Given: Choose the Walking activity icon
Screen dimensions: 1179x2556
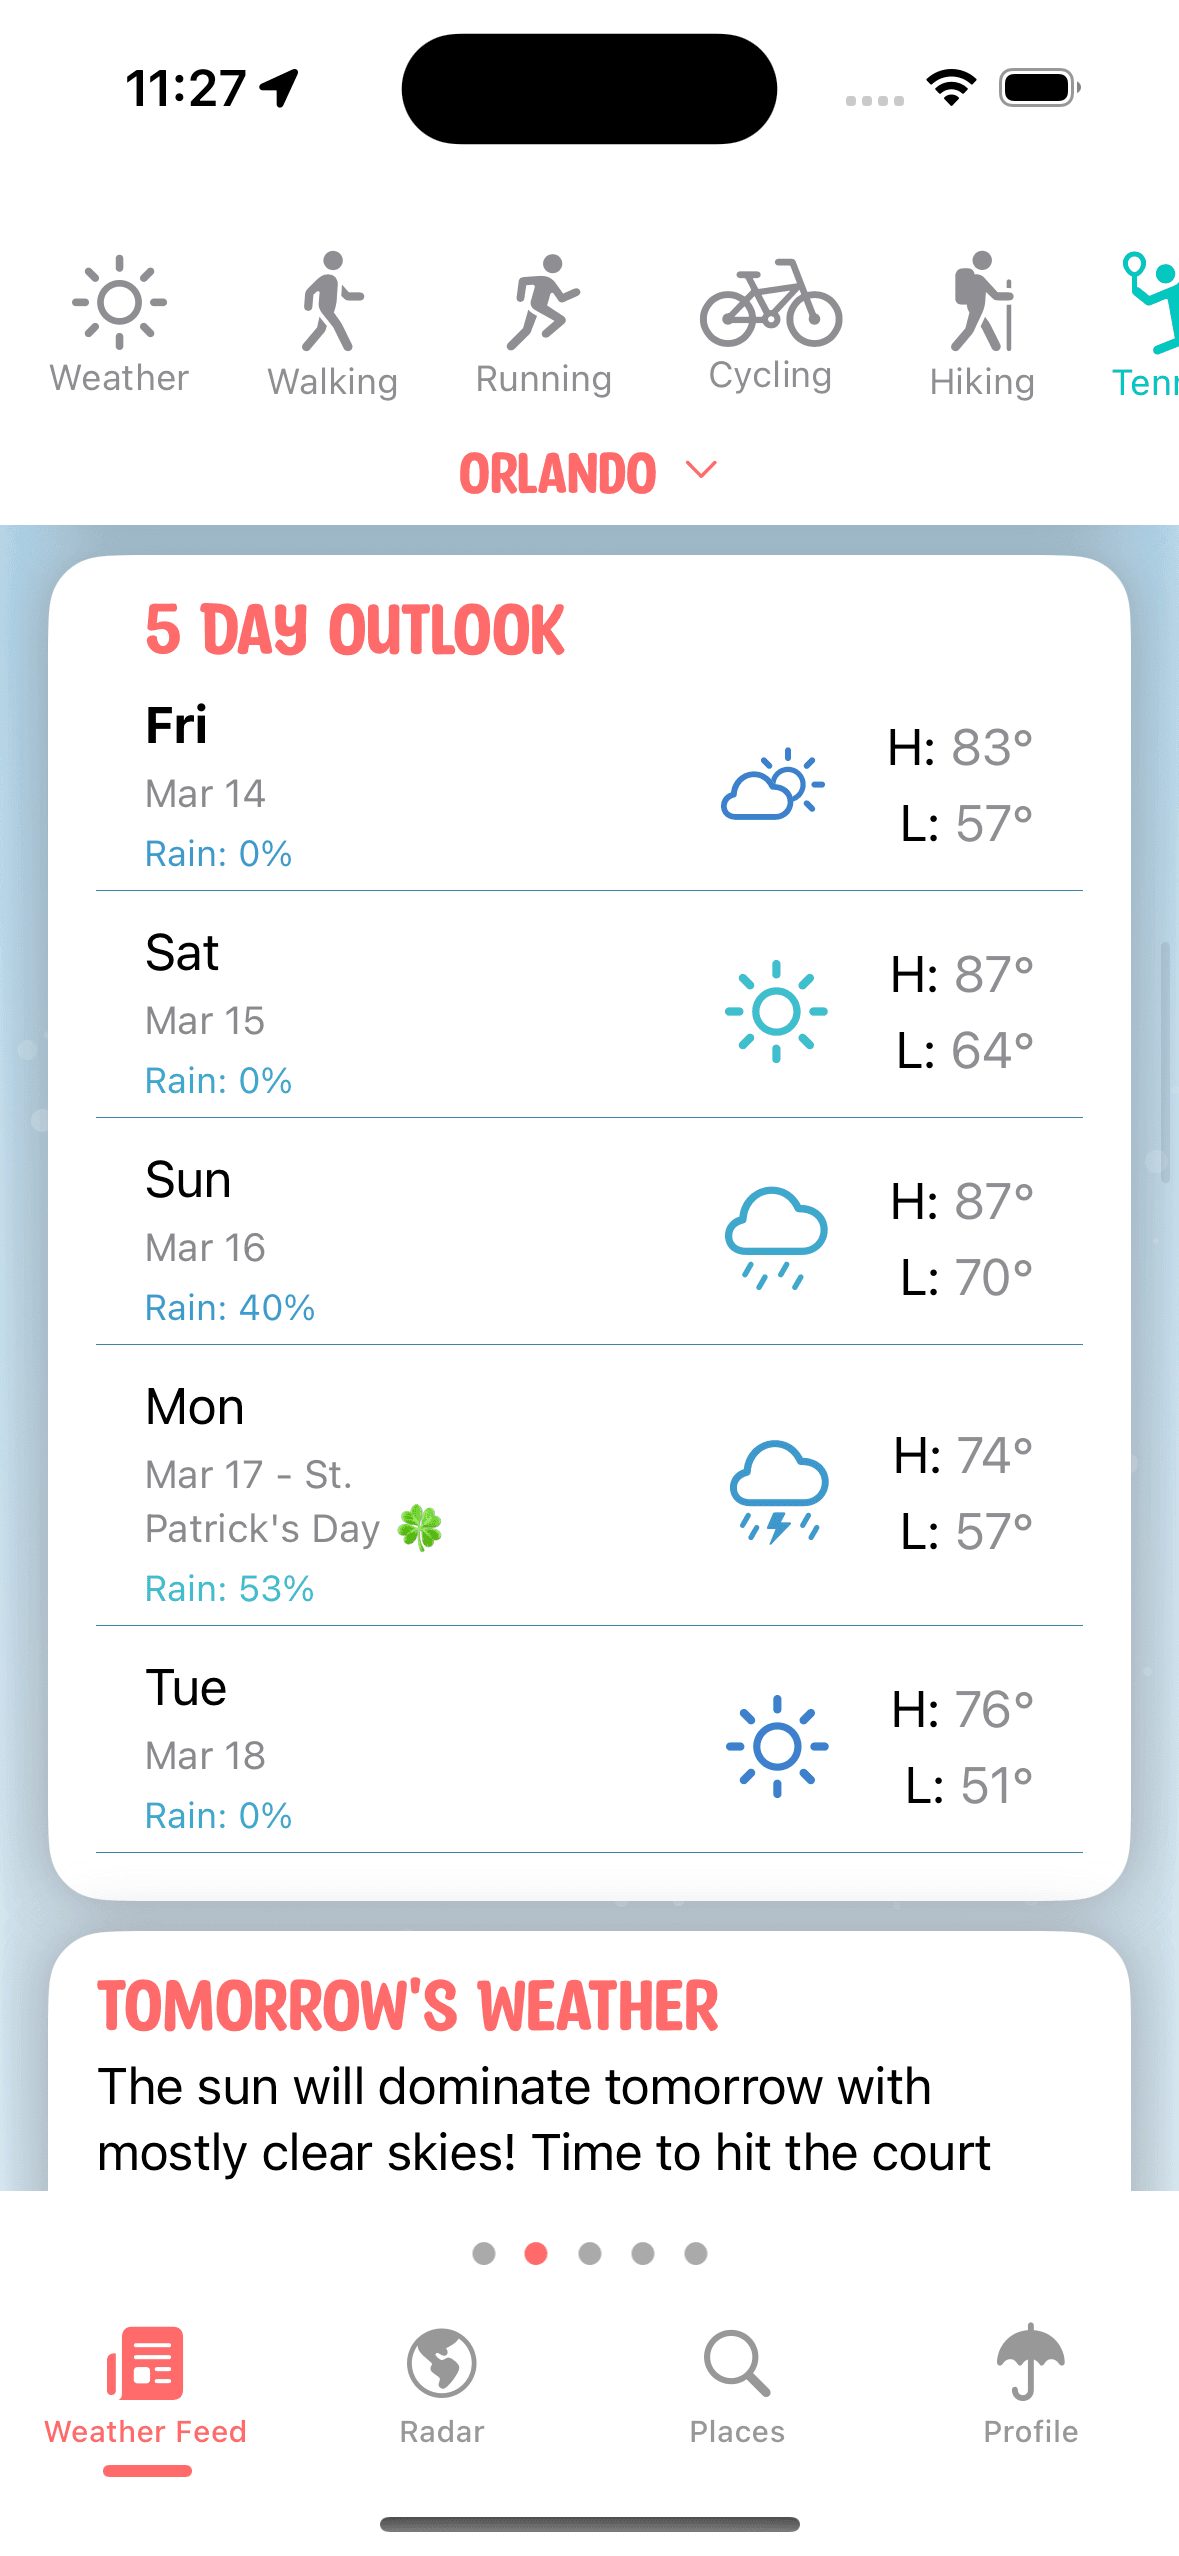Looking at the screenshot, I should point(332,302).
